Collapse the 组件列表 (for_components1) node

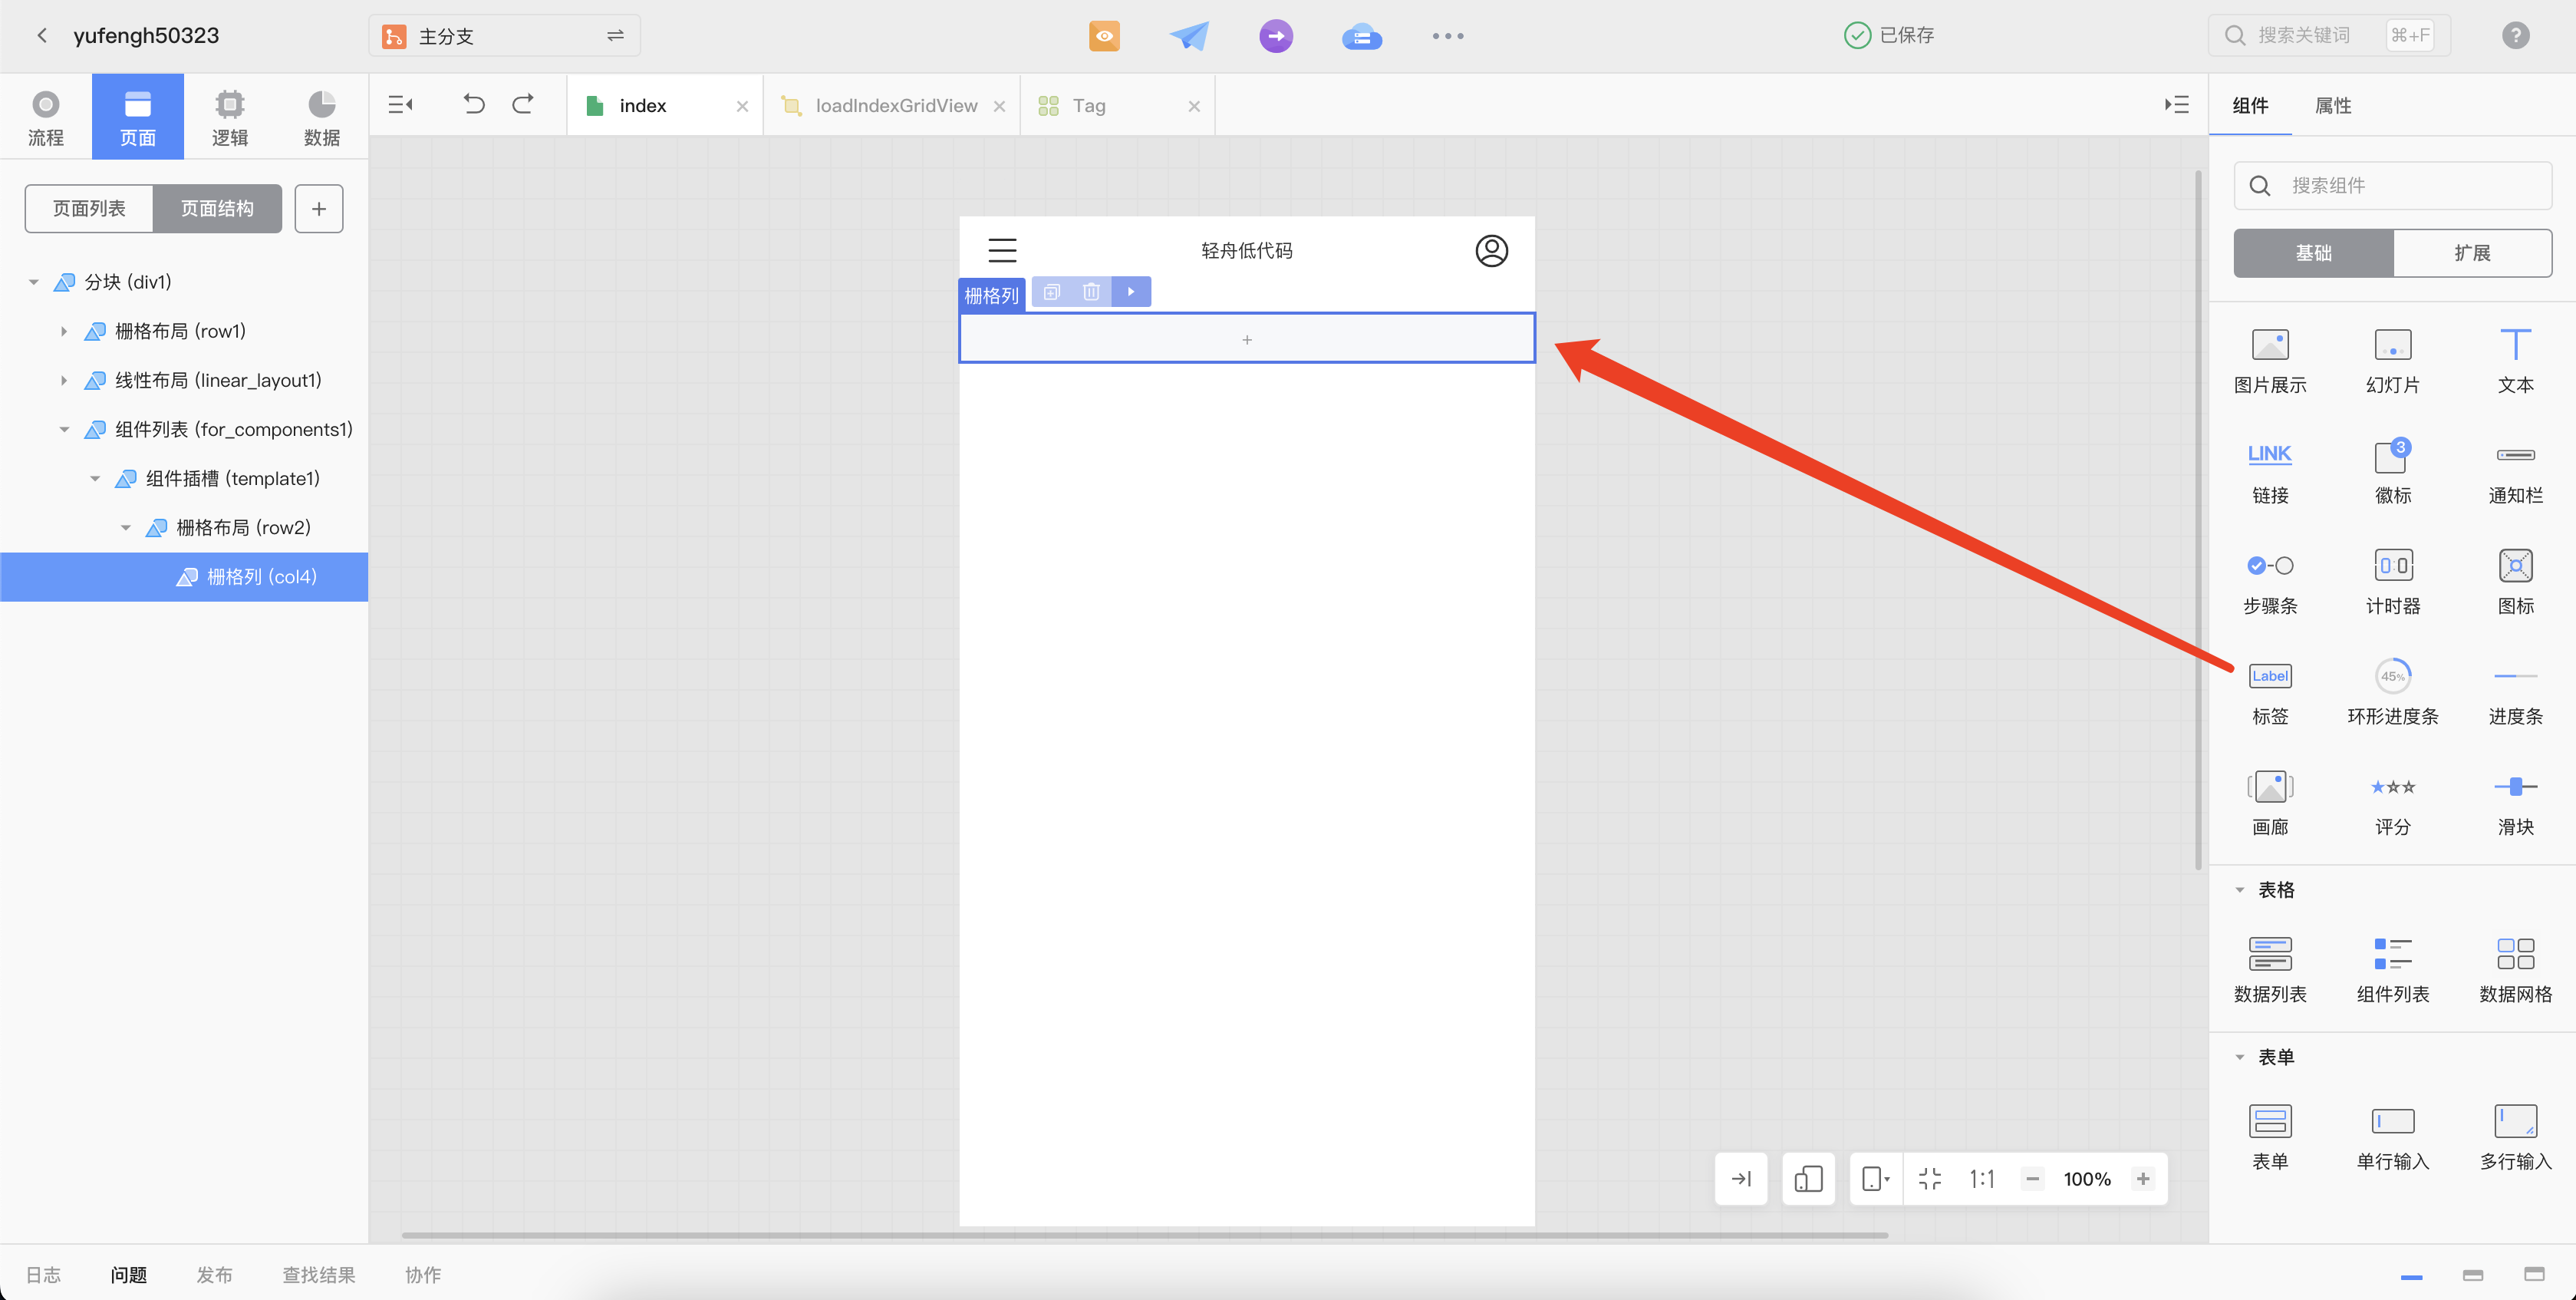(x=64, y=429)
